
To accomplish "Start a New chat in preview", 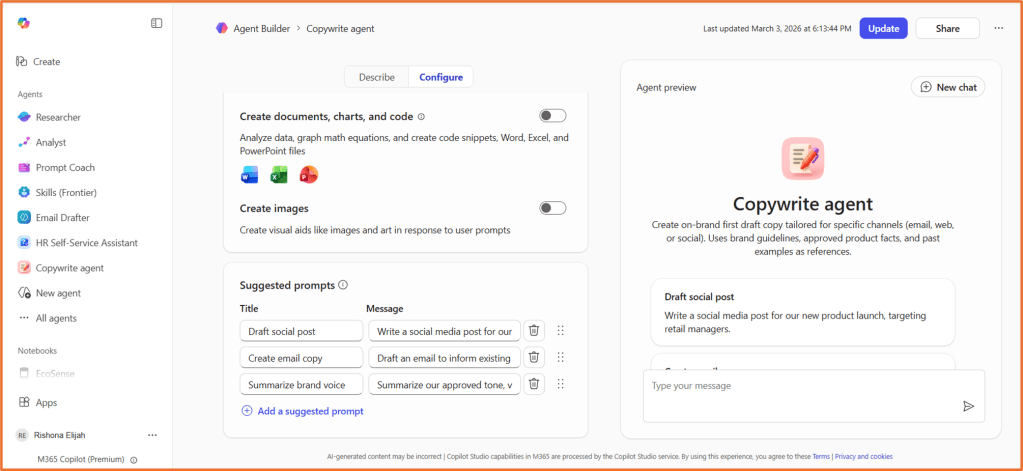I will pos(947,87).
